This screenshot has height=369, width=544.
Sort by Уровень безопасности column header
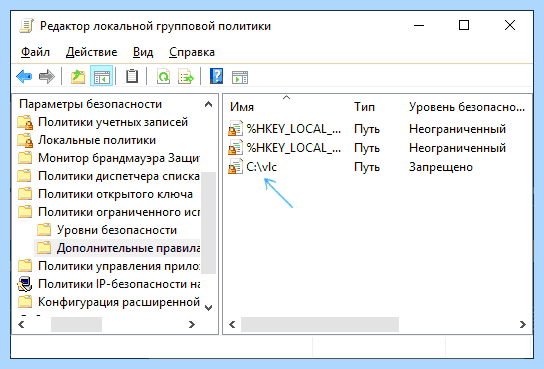pos(467,107)
